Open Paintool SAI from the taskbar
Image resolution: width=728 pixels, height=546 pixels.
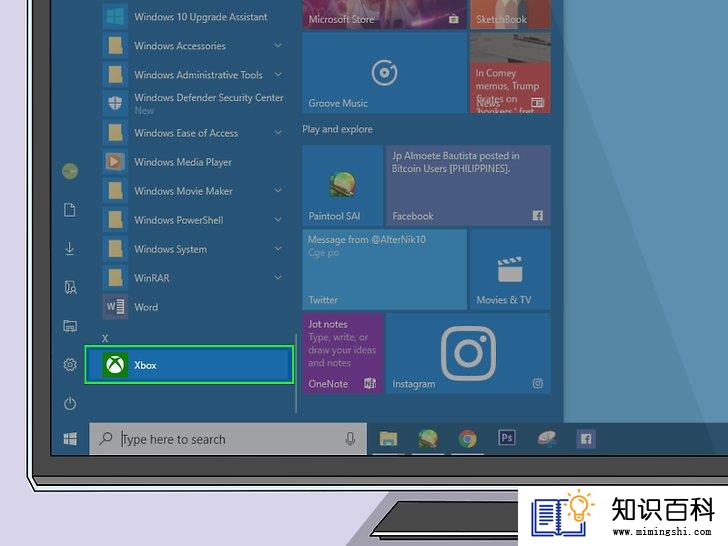click(x=428, y=439)
